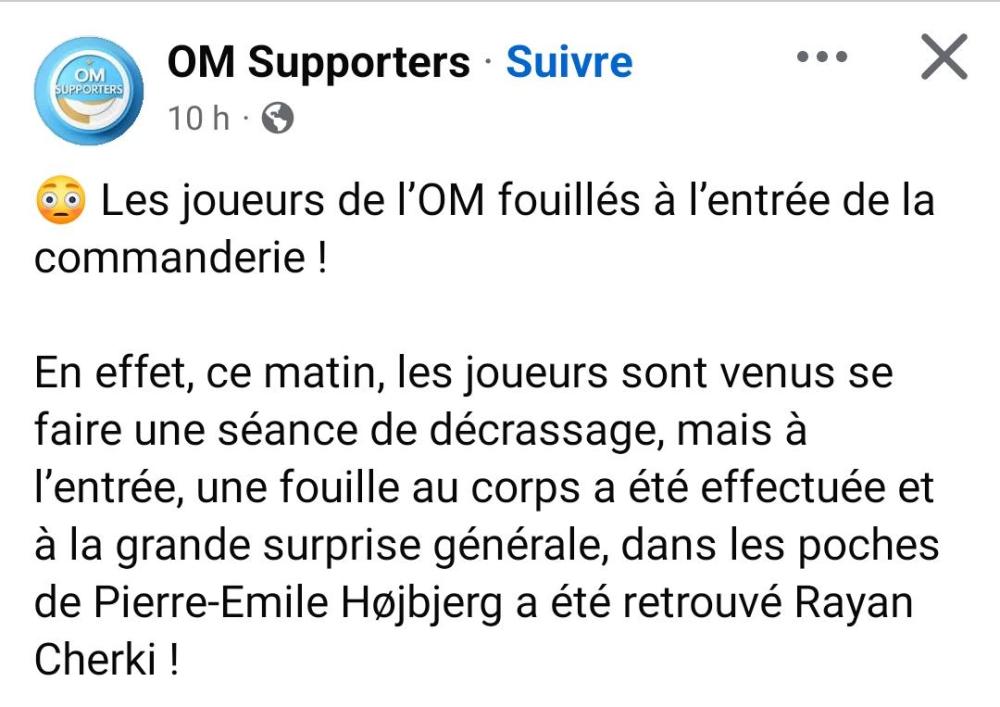The width and height of the screenshot is (1000, 707).
Task: Click 'Cherki !' on the last line
Action: 107,660
